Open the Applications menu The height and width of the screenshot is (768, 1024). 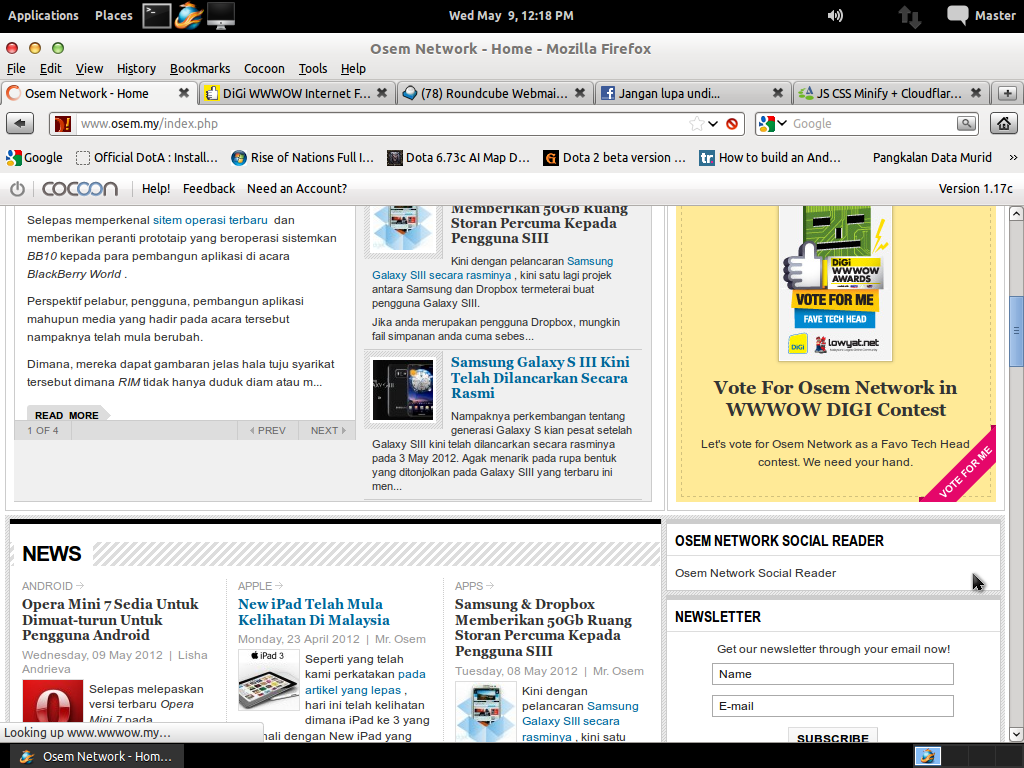[x=43, y=16]
